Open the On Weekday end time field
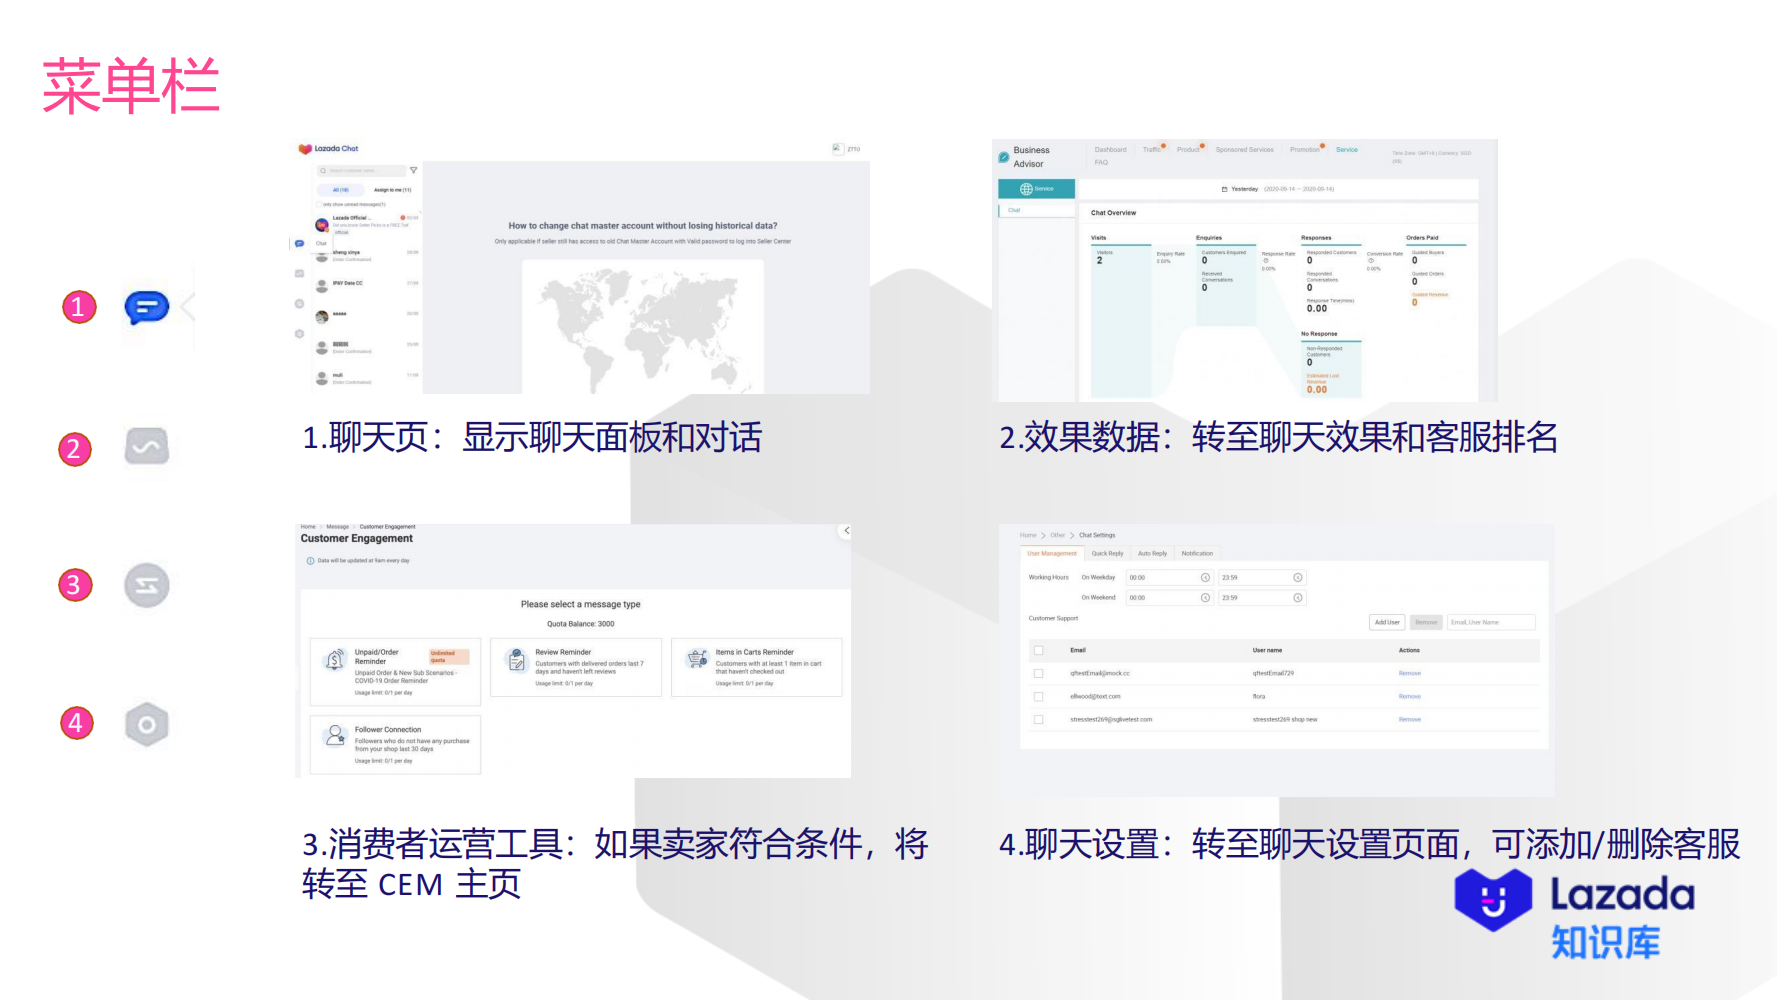Screen dimensions: 1778x1000 click(x=1262, y=578)
